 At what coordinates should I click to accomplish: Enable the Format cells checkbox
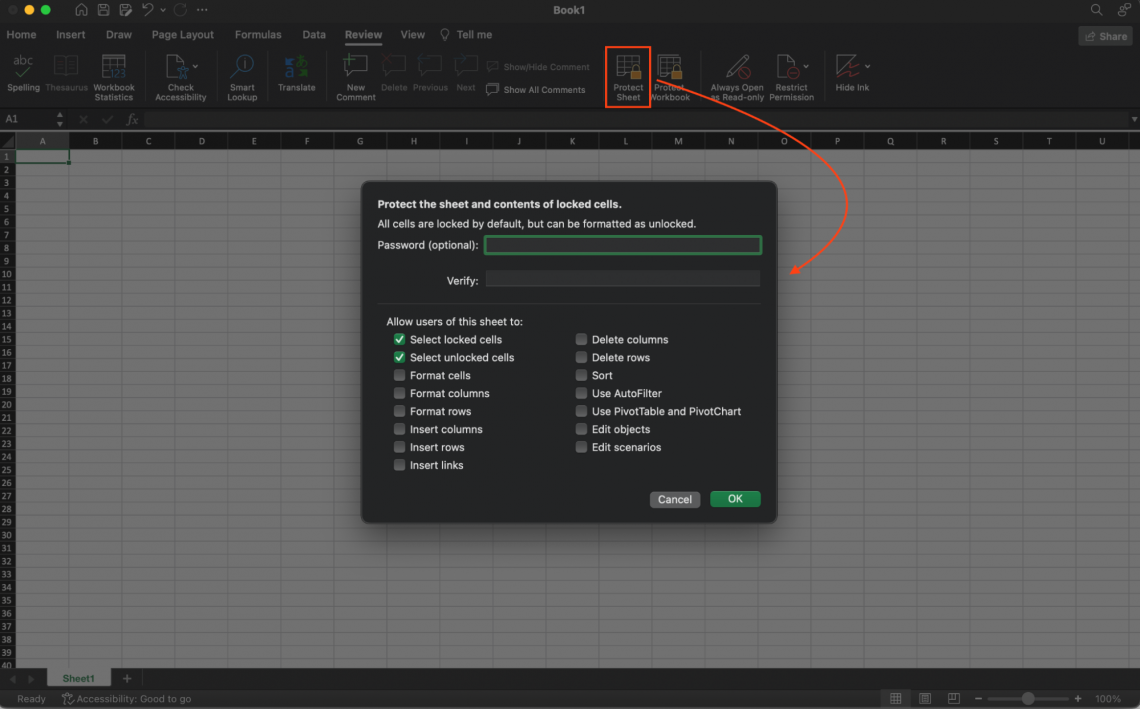click(399, 376)
